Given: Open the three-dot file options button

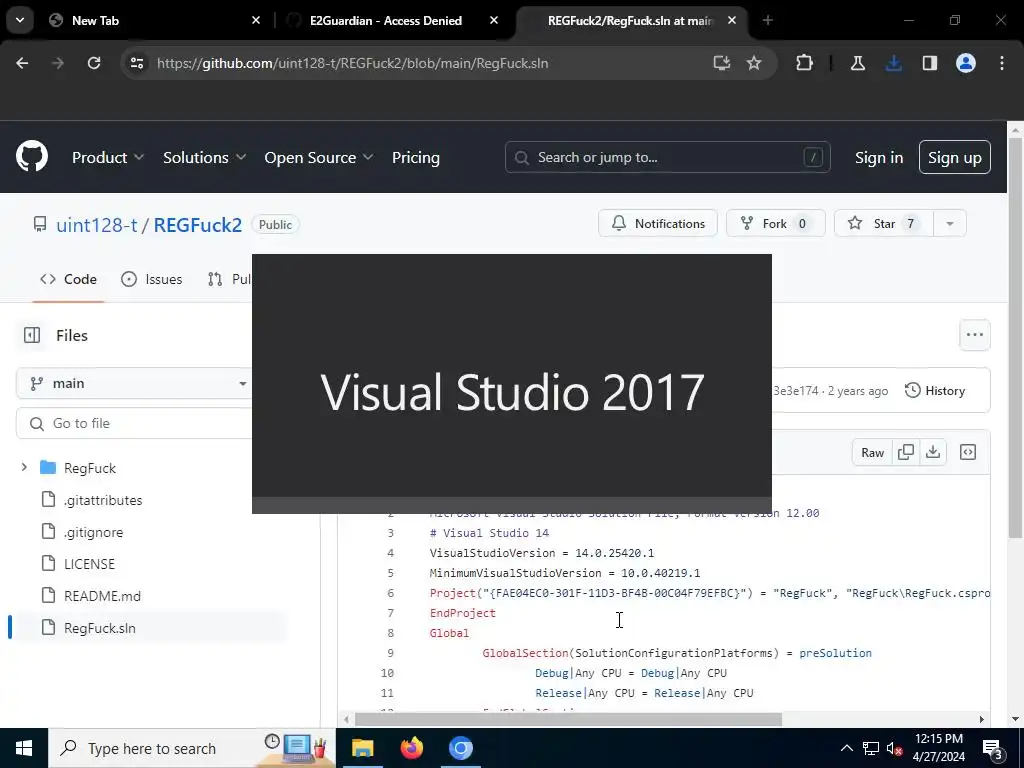Looking at the screenshot, I should pos(975,335).
